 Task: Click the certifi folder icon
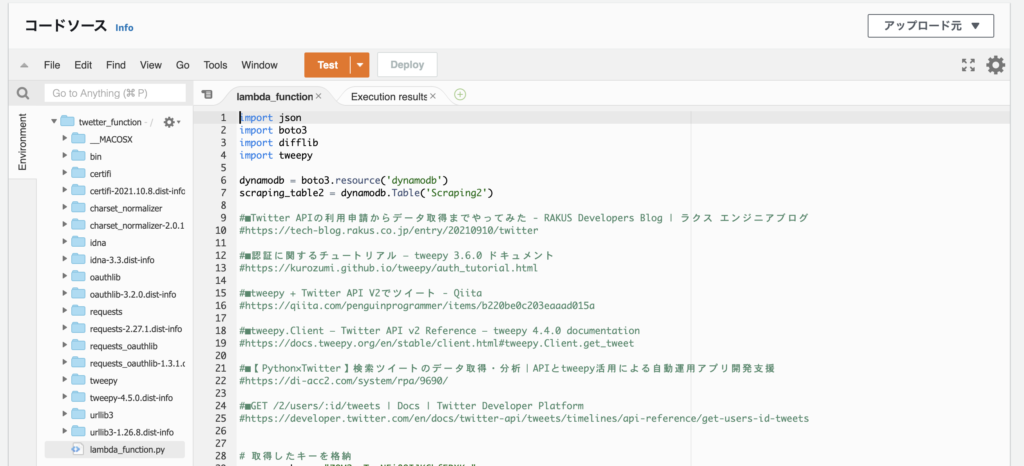(x=78, y=173)
